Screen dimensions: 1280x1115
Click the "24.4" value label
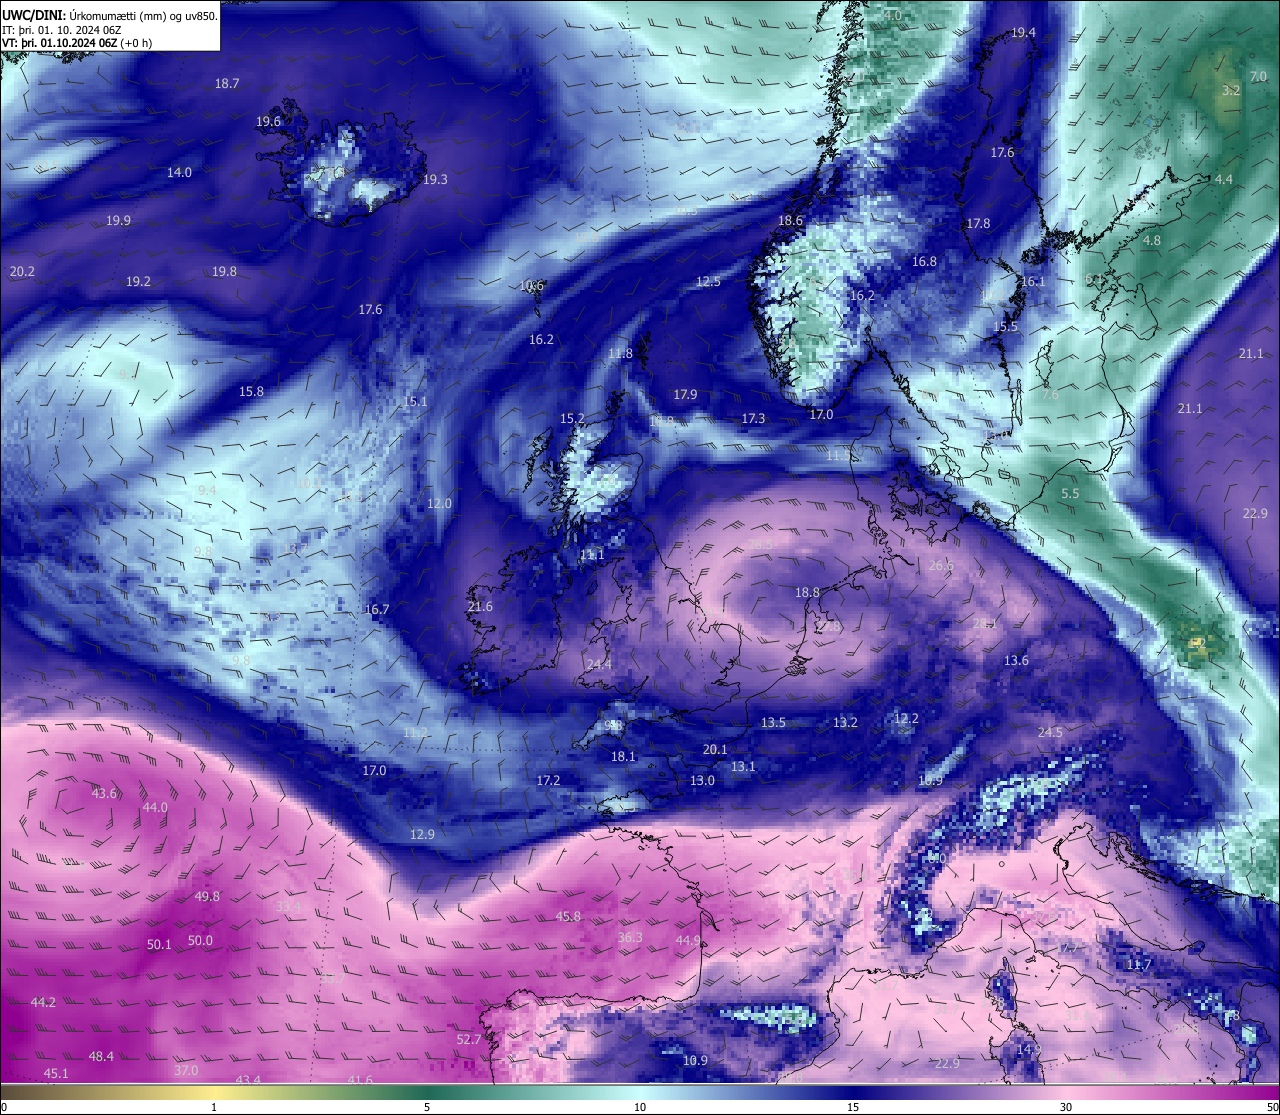pyautogui.click(x=599, y=665)
